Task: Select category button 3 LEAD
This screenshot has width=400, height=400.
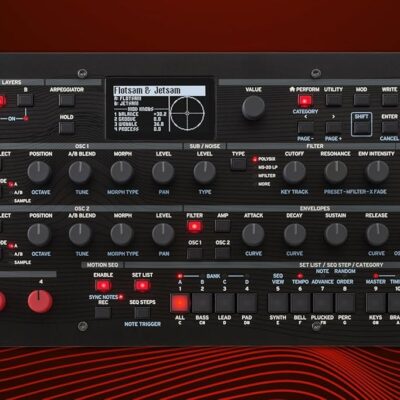Action: (x=225, y=303)
